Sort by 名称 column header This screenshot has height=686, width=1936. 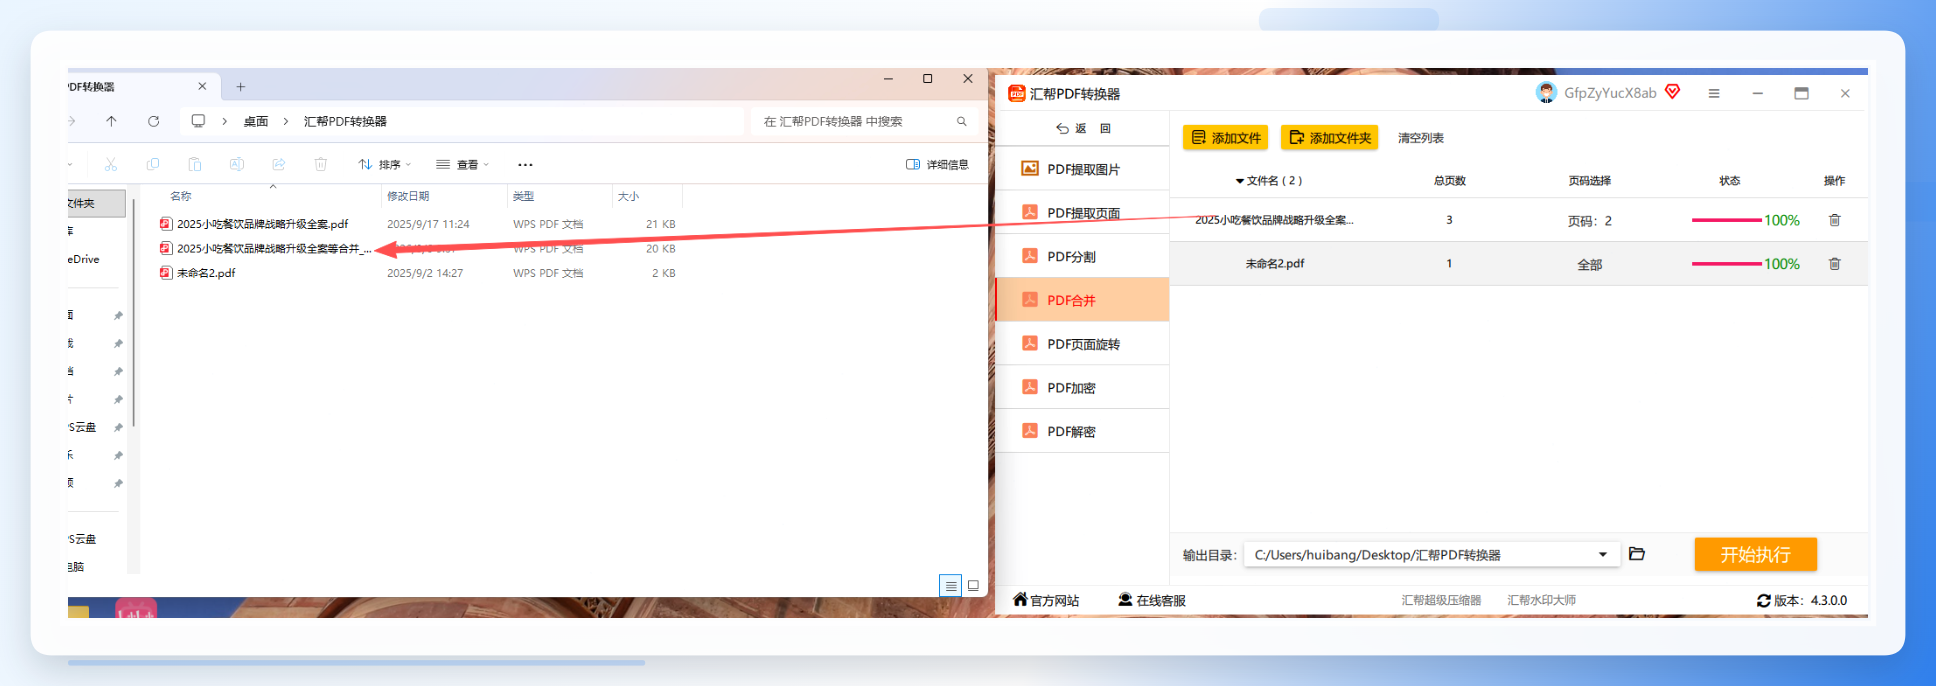click(180, 196)
